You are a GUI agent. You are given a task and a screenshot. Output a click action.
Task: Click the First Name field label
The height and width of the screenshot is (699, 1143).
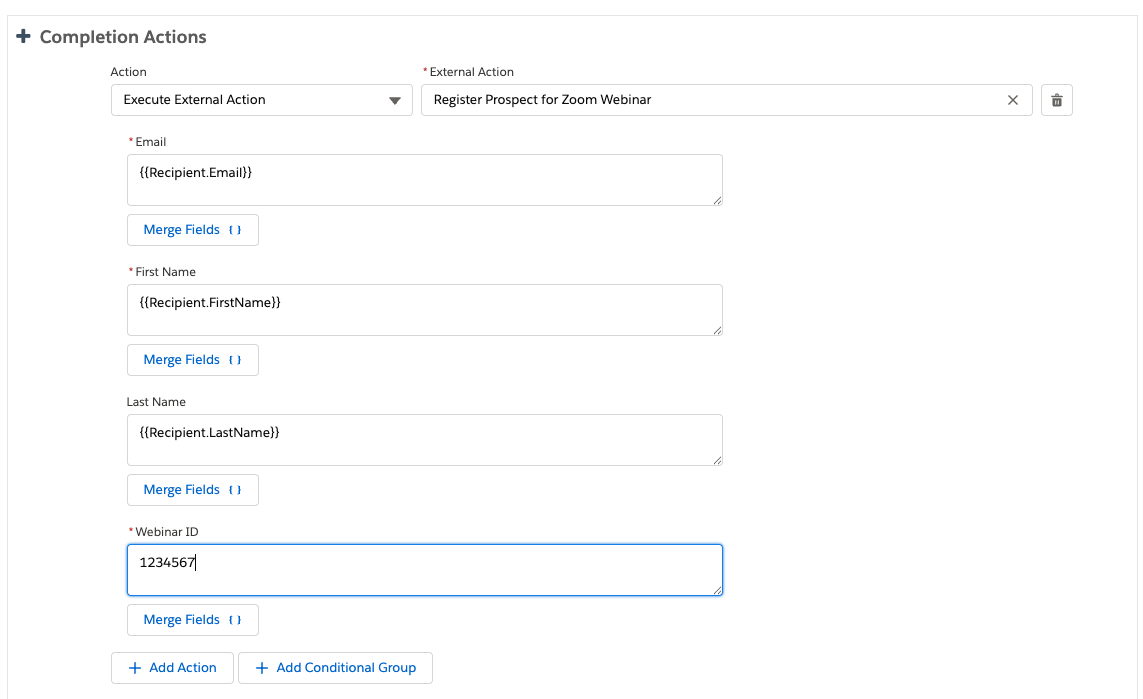[x=165, y=272]
